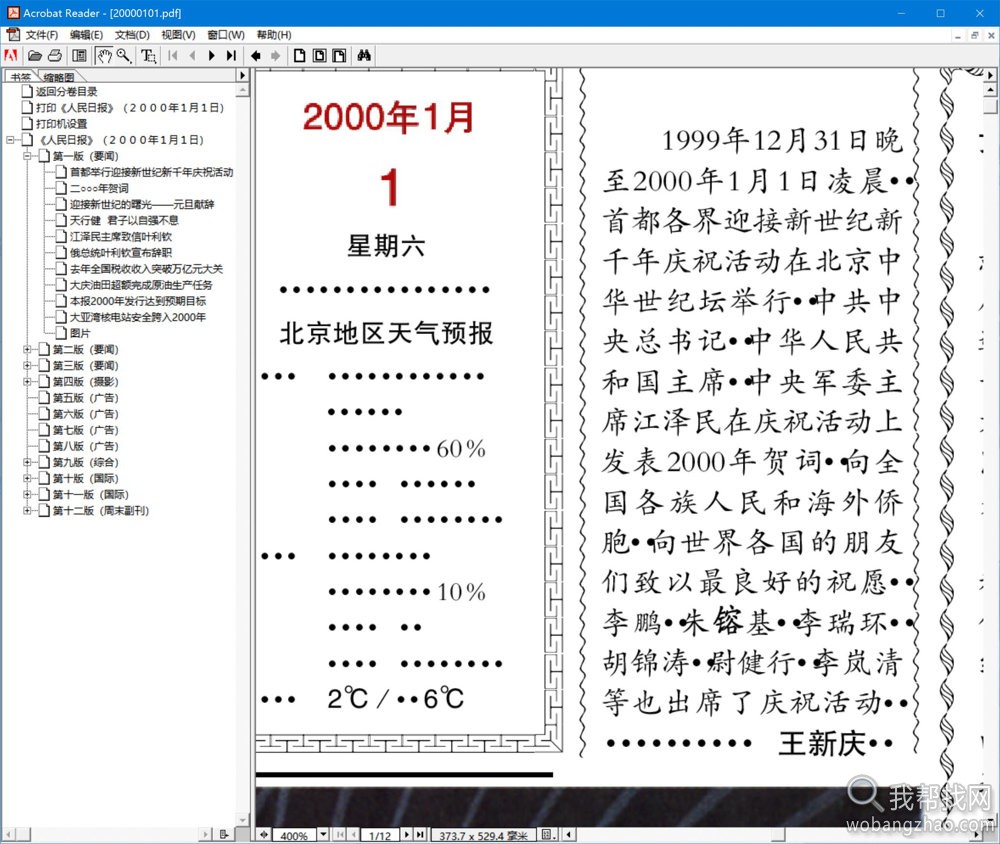Go to previous page using toolbar
This screenshot has width=1000, height=844.
(x=192, y=56)
